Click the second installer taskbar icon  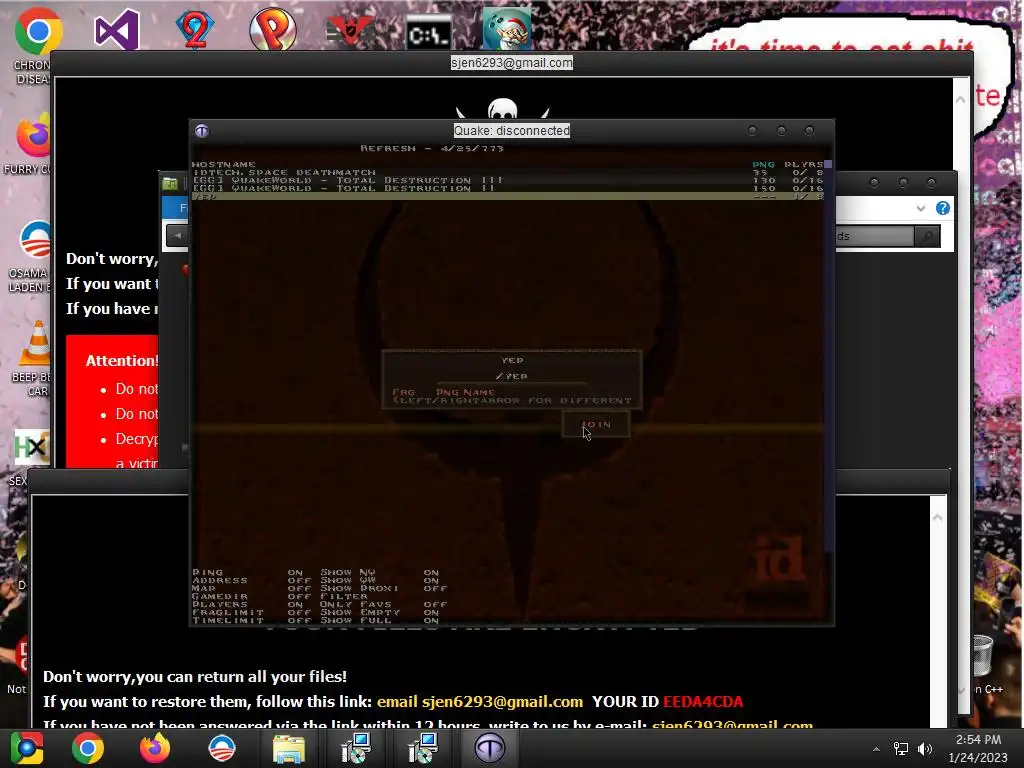(x=423, y=748)
